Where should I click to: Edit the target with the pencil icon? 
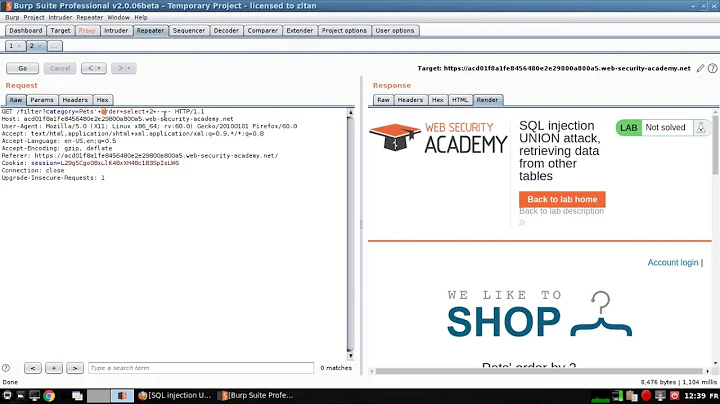700,68
